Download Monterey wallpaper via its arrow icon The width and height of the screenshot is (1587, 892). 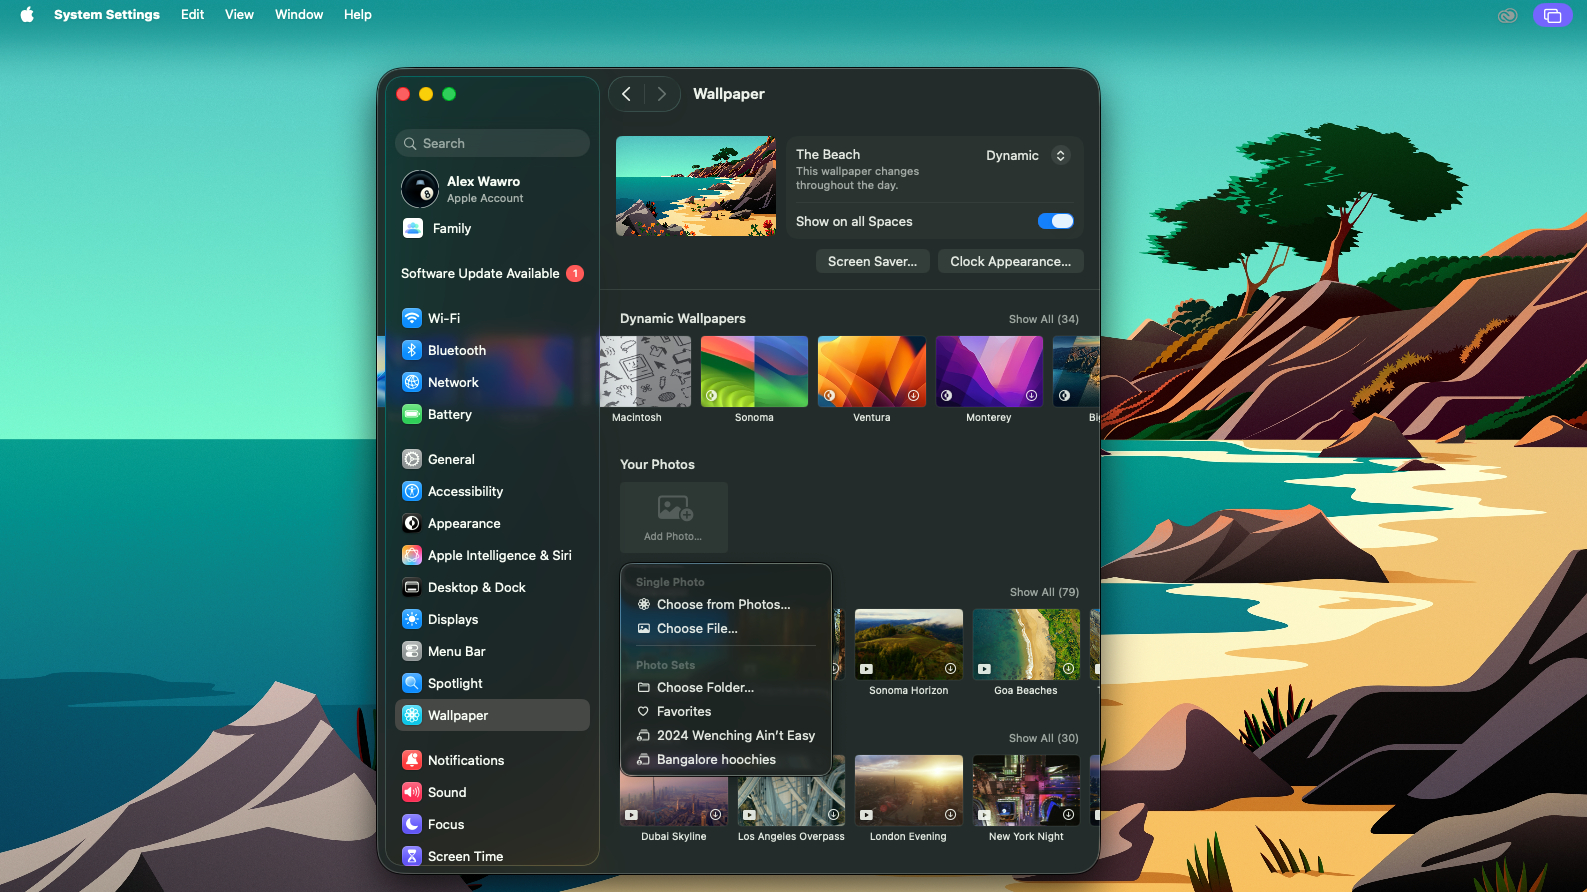click(x=1031, y=396)
